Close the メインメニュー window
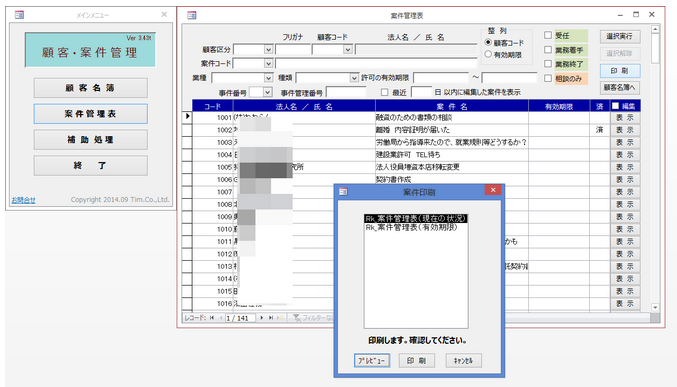The image size is (677, 387). pos(164,15)
